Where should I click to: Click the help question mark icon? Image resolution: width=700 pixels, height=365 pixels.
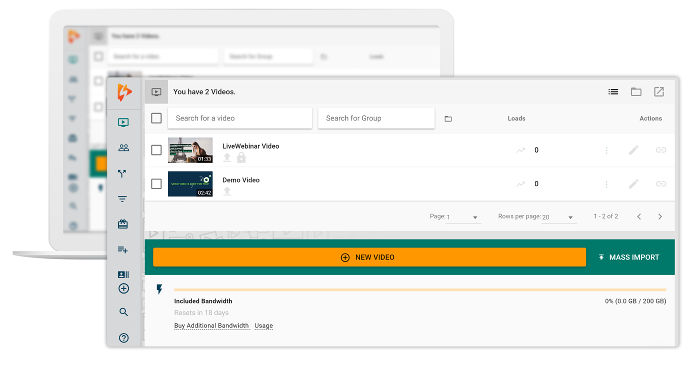124,338
